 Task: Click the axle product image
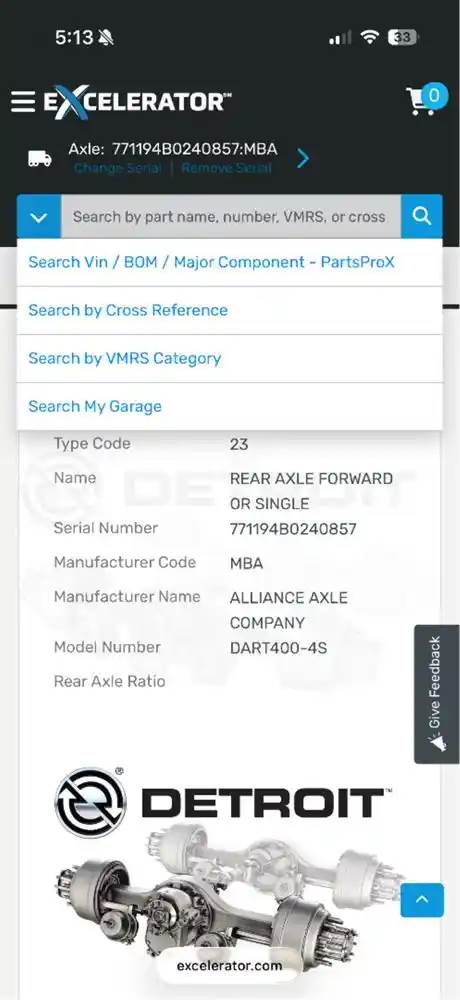click(230, 894)
